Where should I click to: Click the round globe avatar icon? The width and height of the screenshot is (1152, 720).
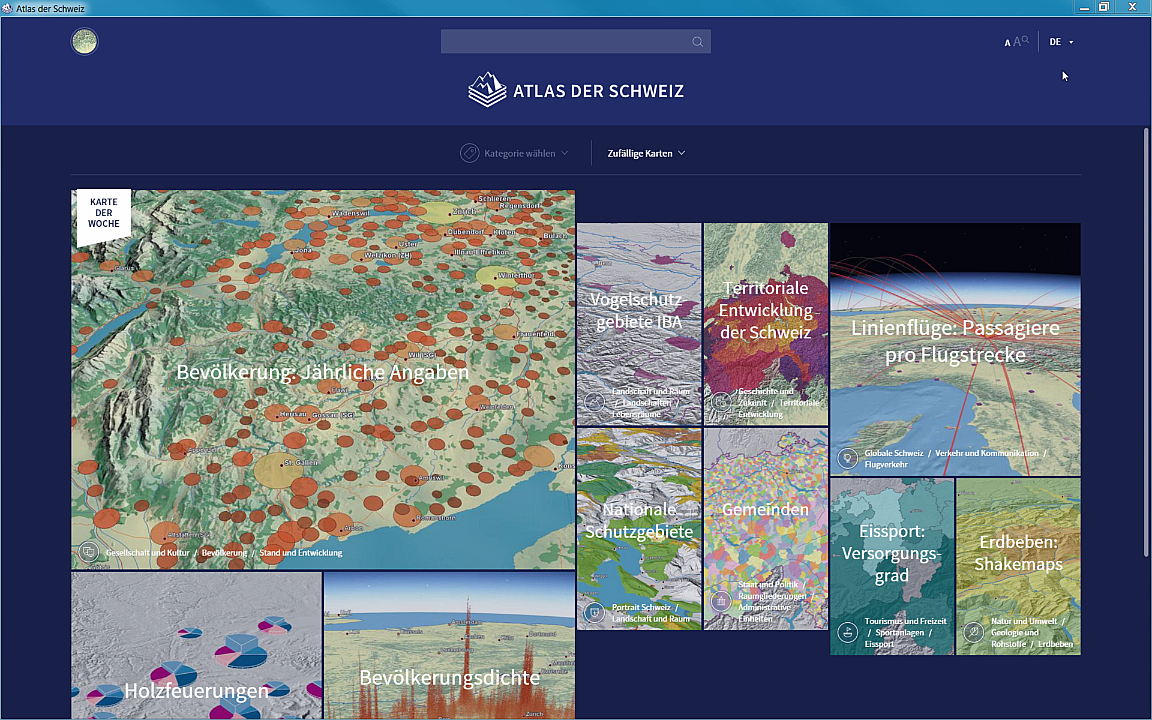(84, 41)
